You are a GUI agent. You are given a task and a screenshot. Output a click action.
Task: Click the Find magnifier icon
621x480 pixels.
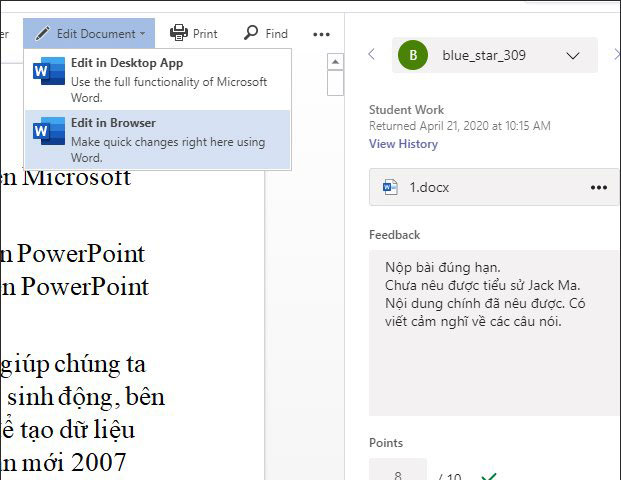click(x=251, y=33)
